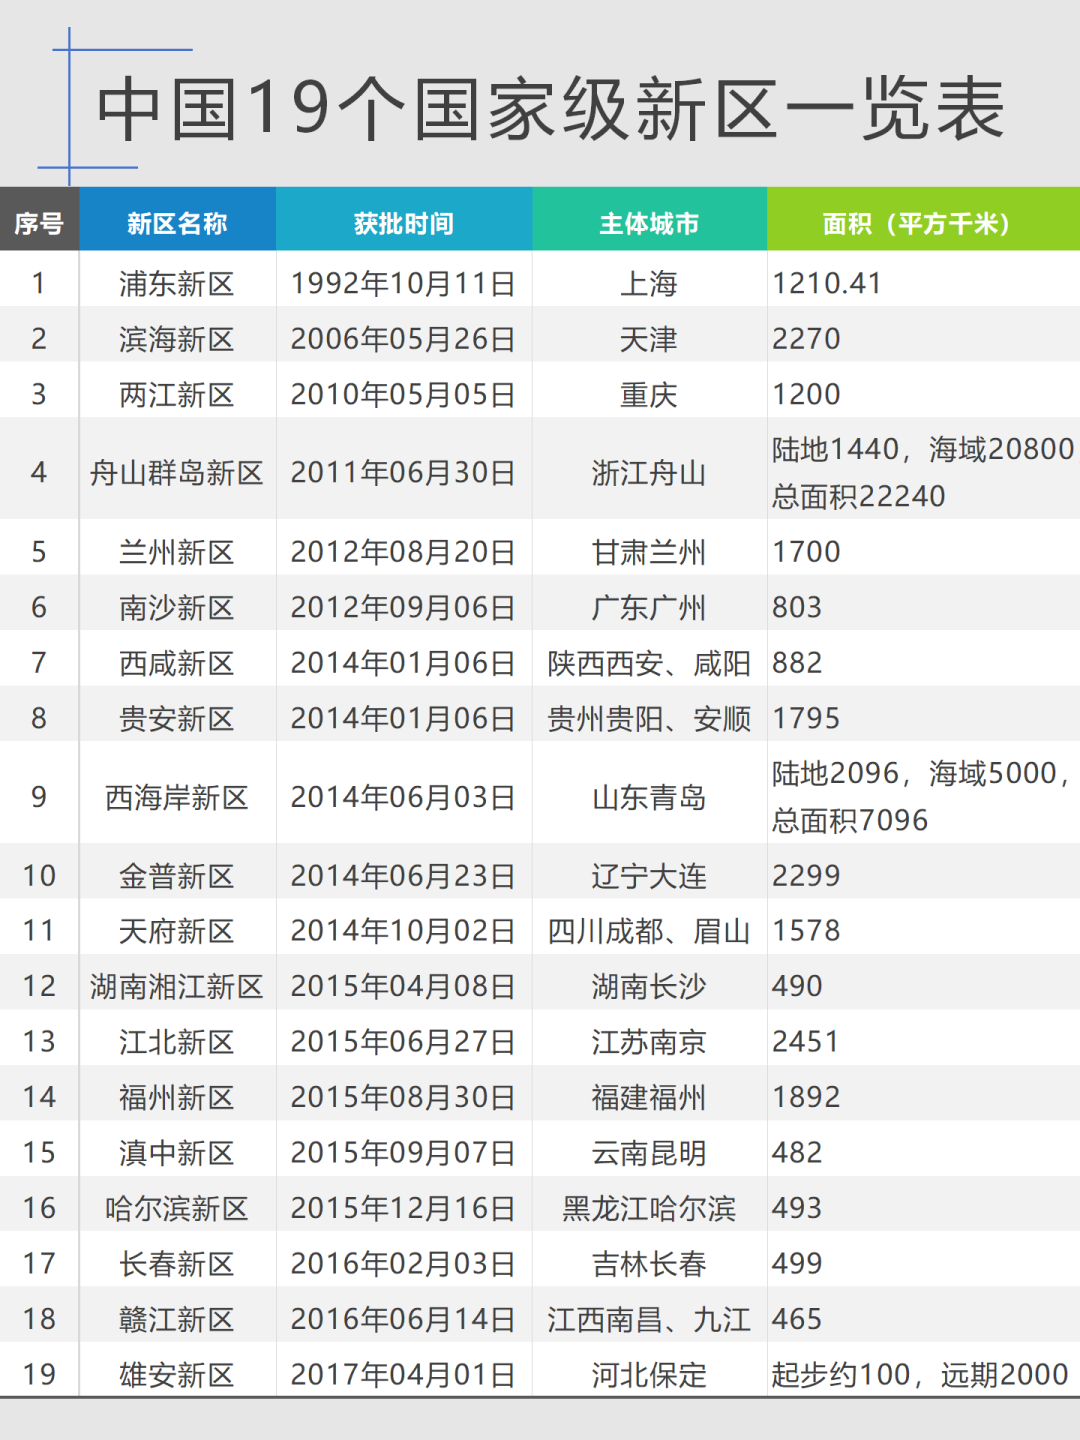The height and width of the screenshot is (1440, 1080).
Task: Select the 浦东新区 name cell
Action: pos(177,284)
